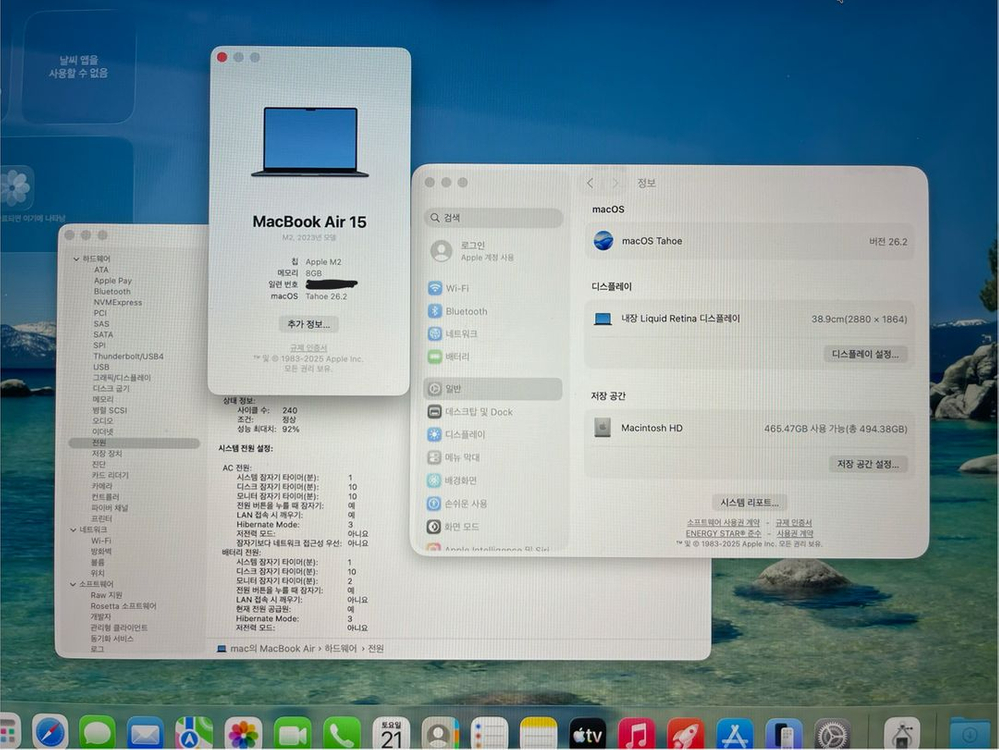The image size is (999, 750).
Task: Collapse the 하드웨어 section in System Information
Action: [x=76, y=259]
